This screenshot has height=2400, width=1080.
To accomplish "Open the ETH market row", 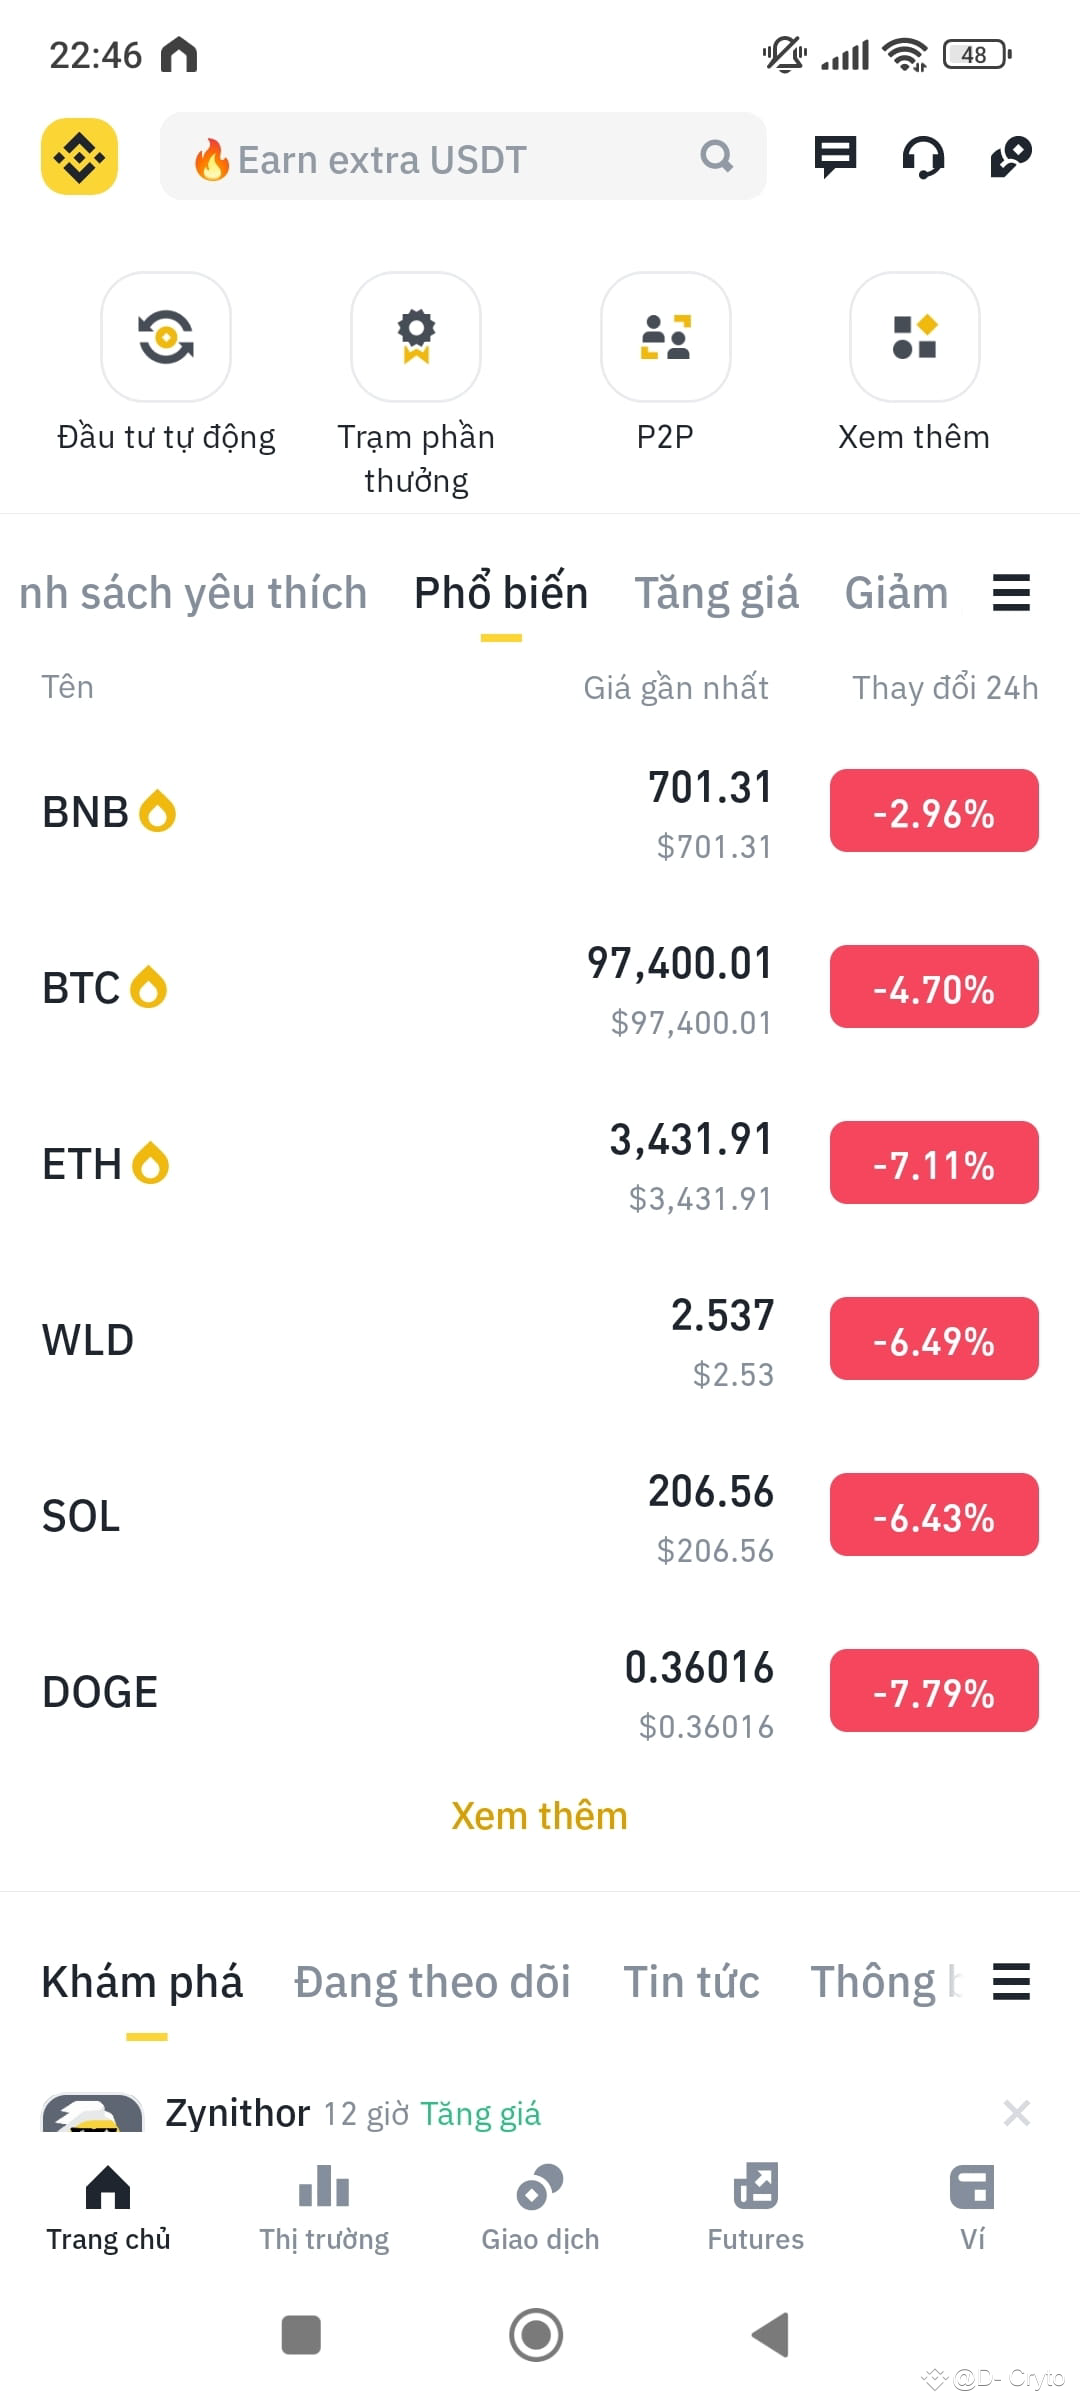I will coord(540,1164).
